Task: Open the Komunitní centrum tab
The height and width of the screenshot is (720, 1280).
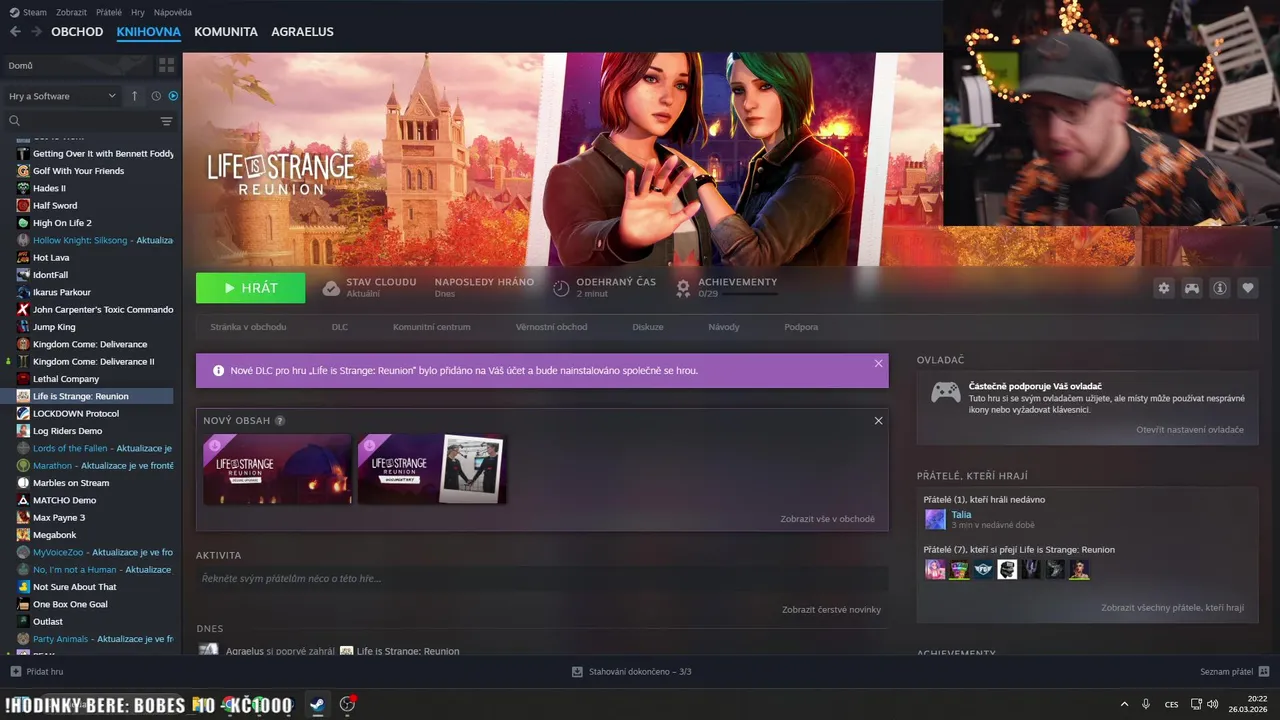Action: click(431, 327)
